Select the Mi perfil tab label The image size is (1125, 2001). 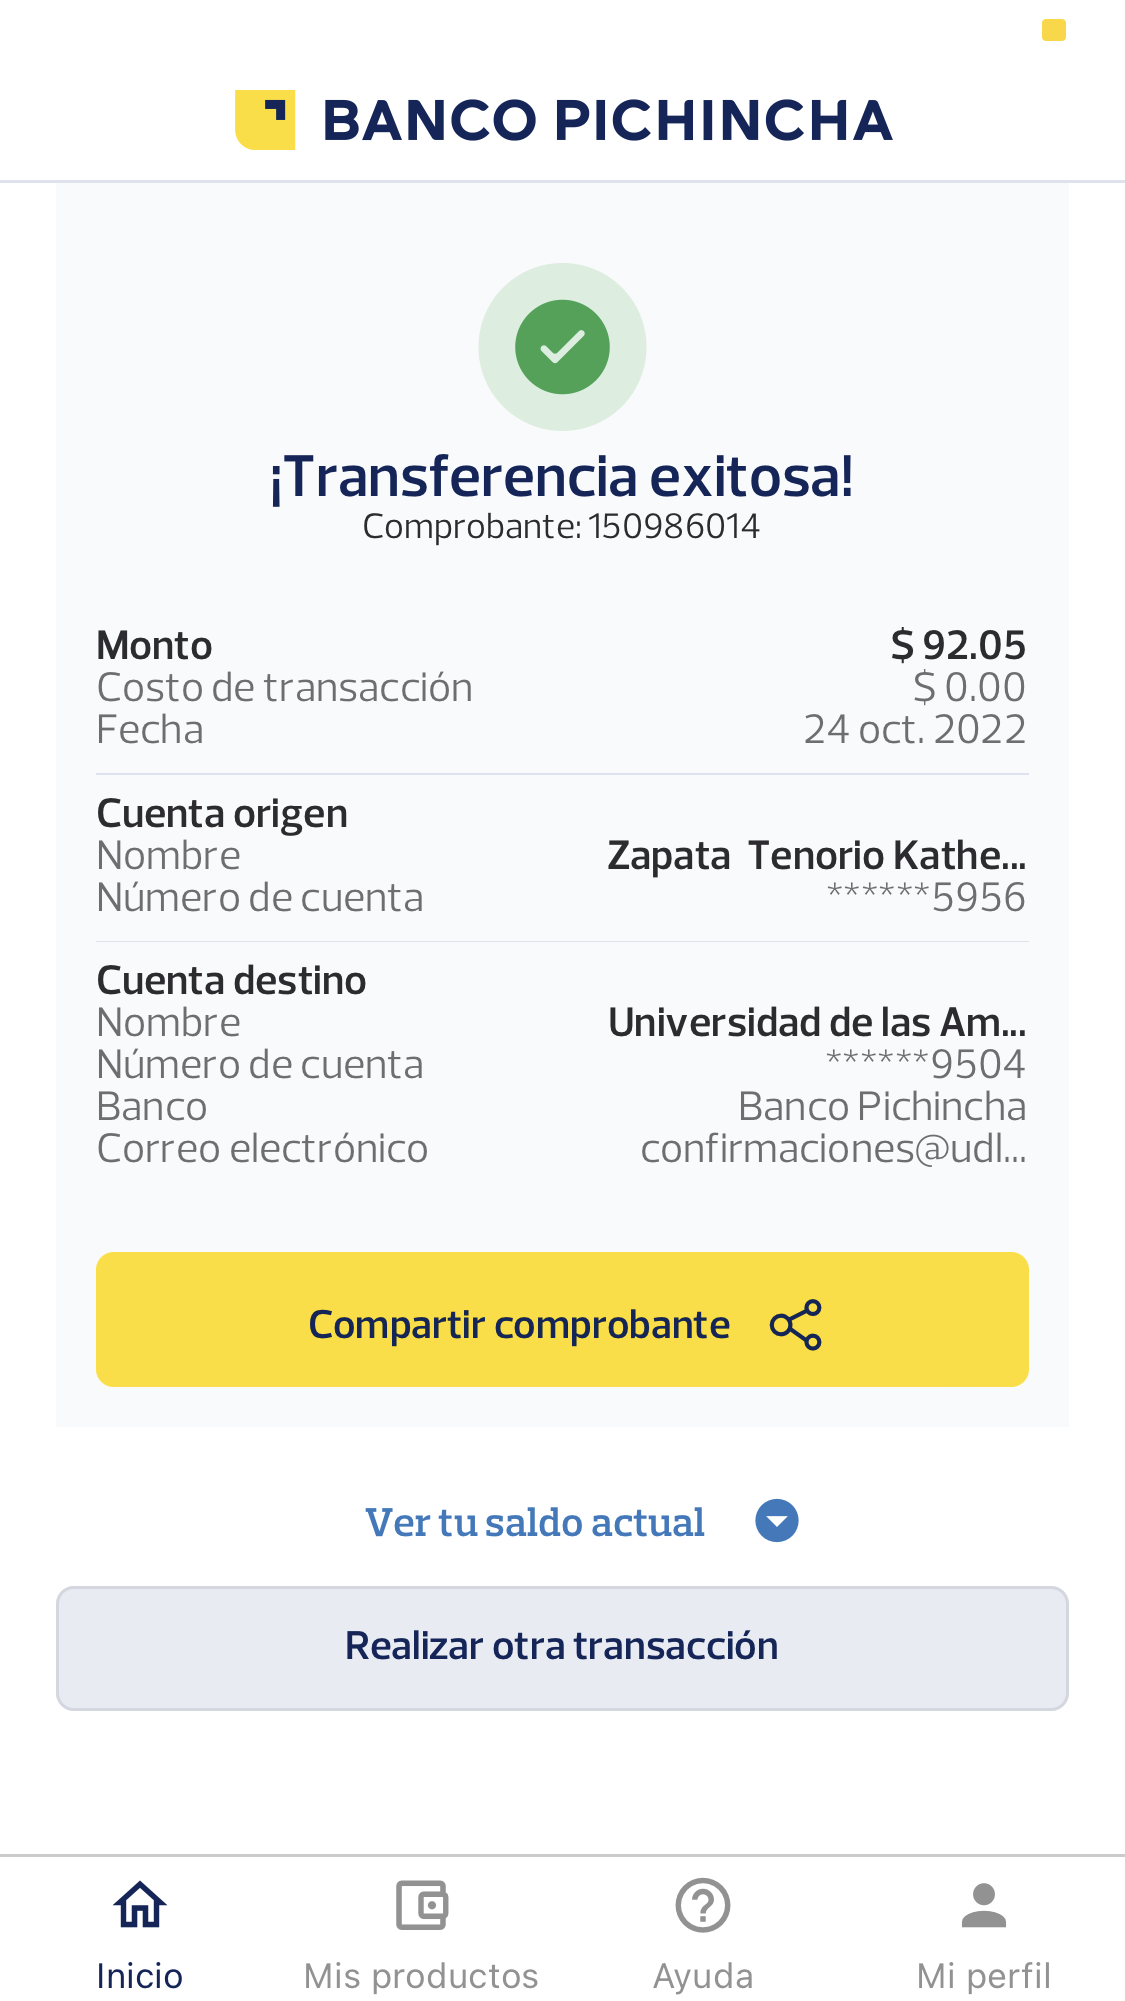pos(984,1976)
